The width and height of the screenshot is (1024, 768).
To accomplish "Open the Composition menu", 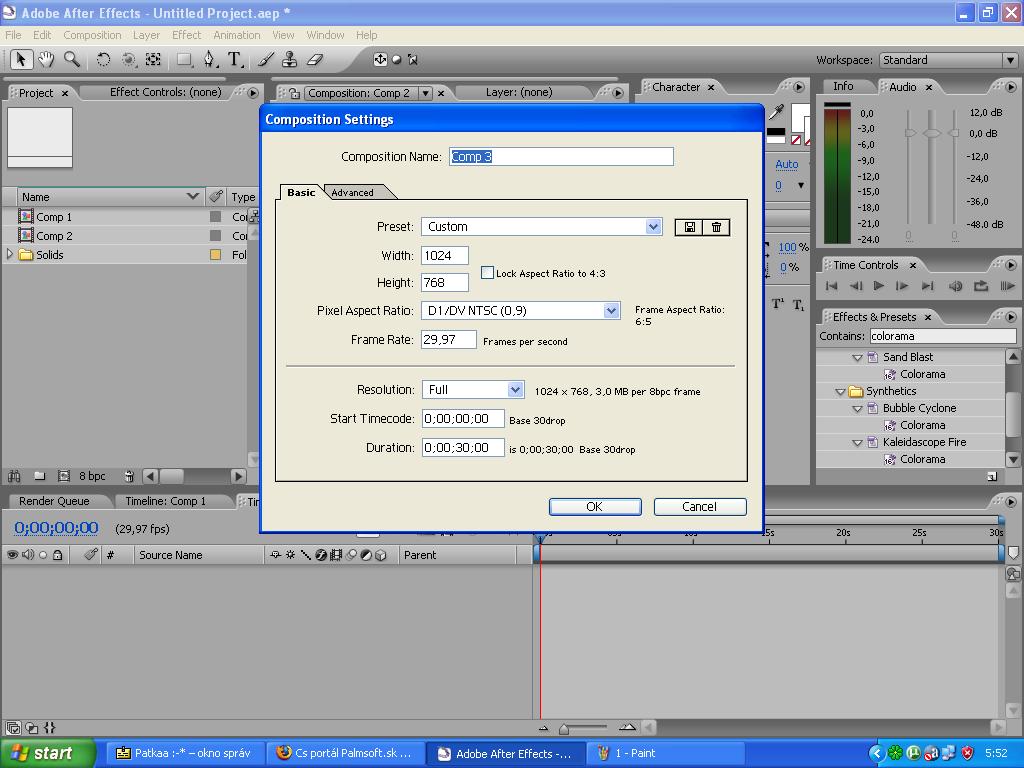I will (x=92, y=35).
